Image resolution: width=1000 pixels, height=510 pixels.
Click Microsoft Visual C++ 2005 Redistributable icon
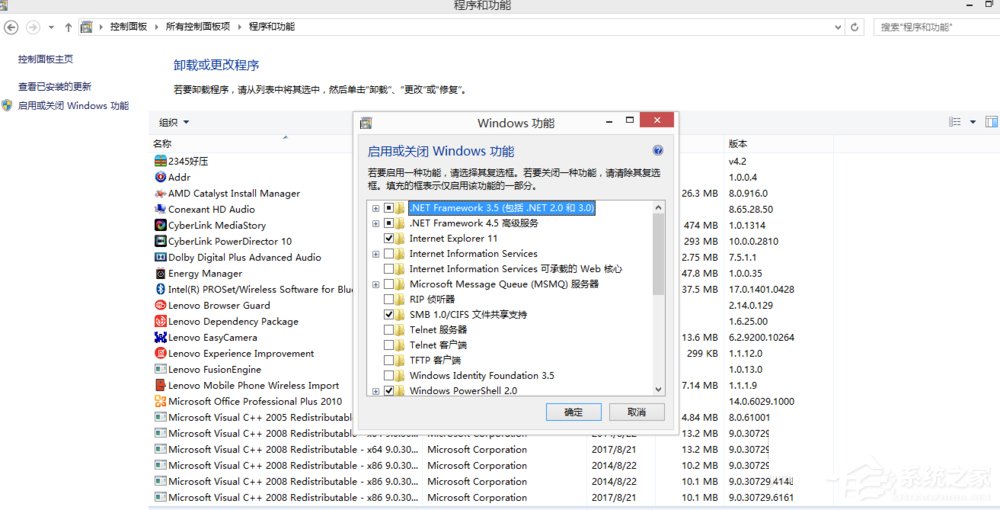[160, 417]
